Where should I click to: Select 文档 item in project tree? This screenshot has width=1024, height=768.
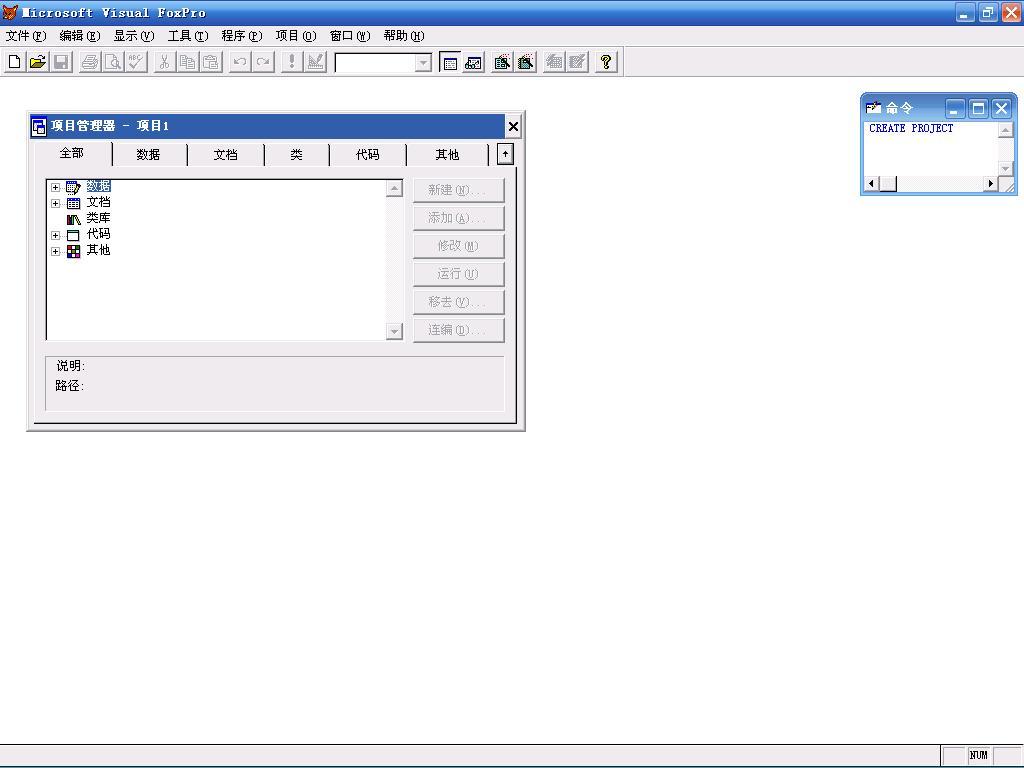(99, 202)
